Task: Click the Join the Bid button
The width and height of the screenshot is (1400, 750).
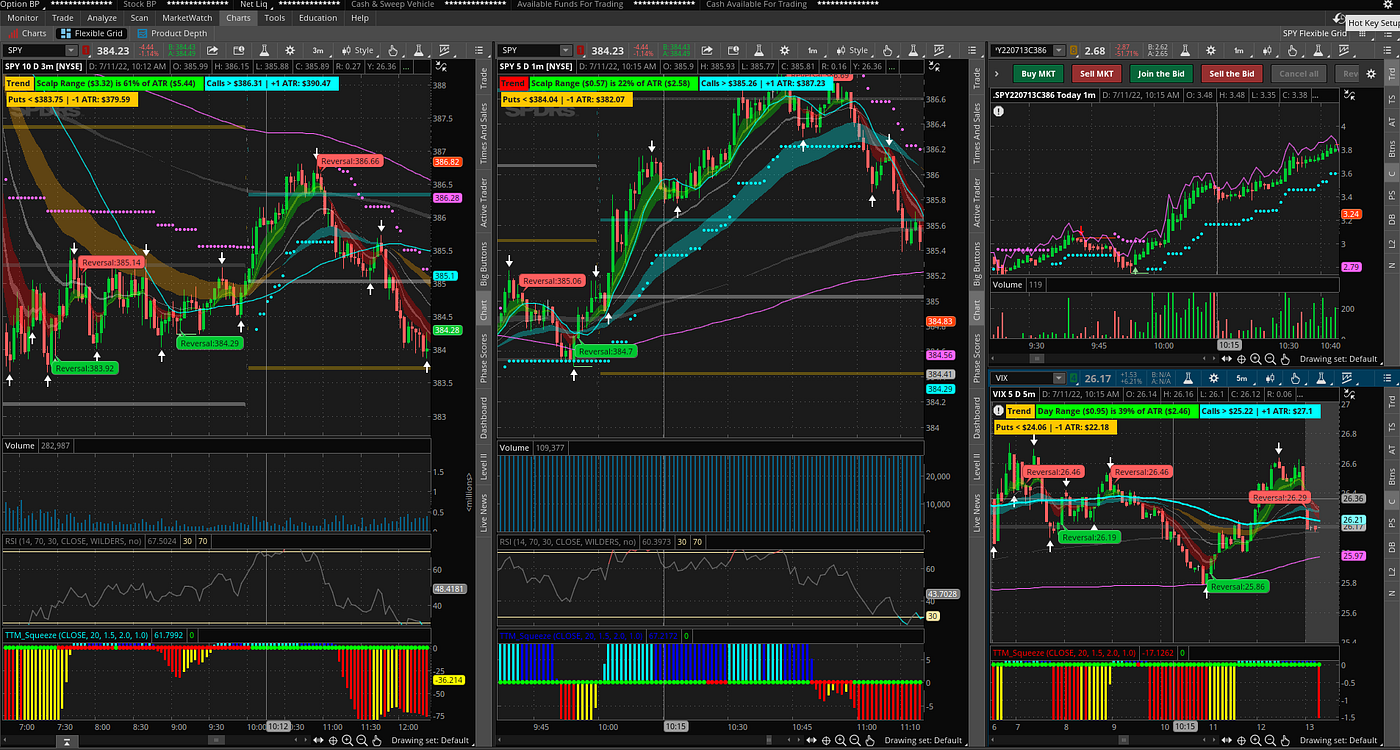Action: (x=1161, y=74)
